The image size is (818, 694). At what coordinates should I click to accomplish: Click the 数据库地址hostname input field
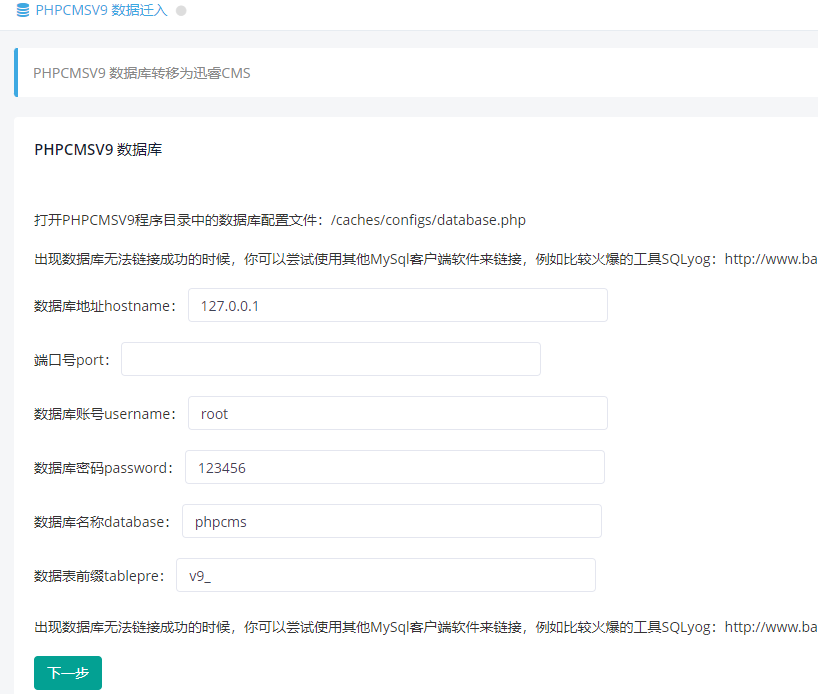(398, 305)
